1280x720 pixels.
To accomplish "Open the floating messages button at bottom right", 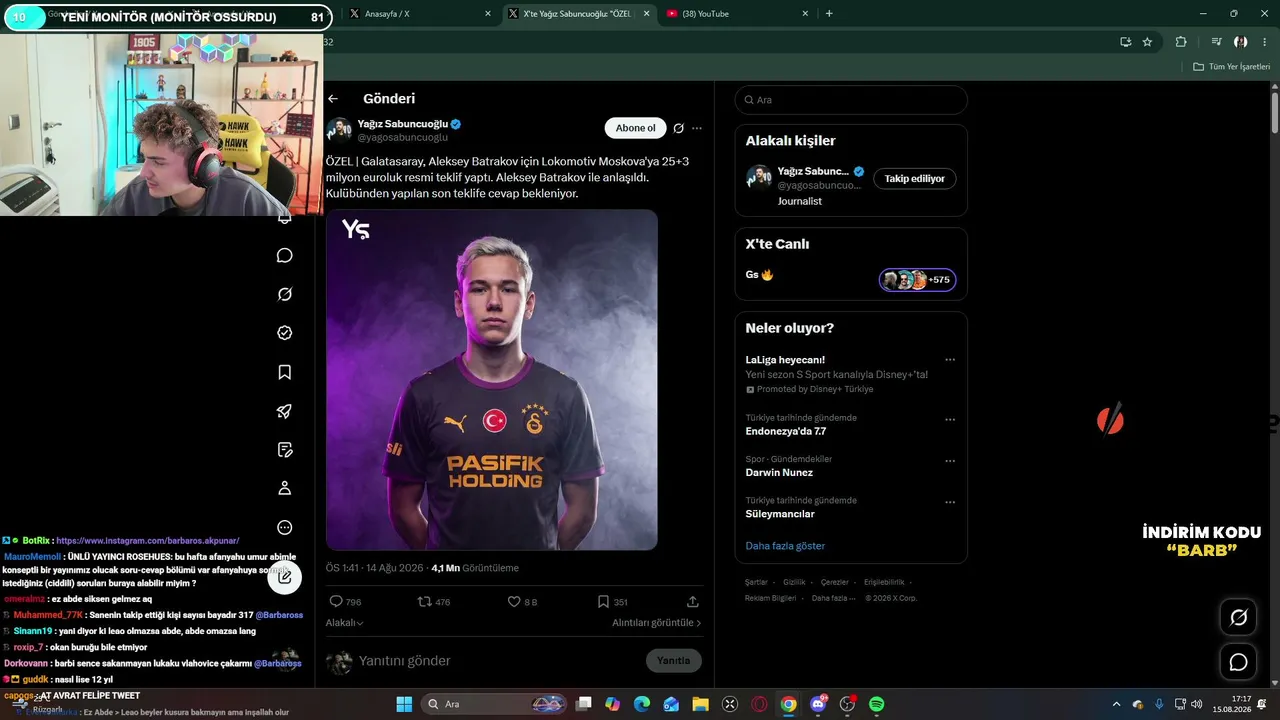I will (1238, 662).
